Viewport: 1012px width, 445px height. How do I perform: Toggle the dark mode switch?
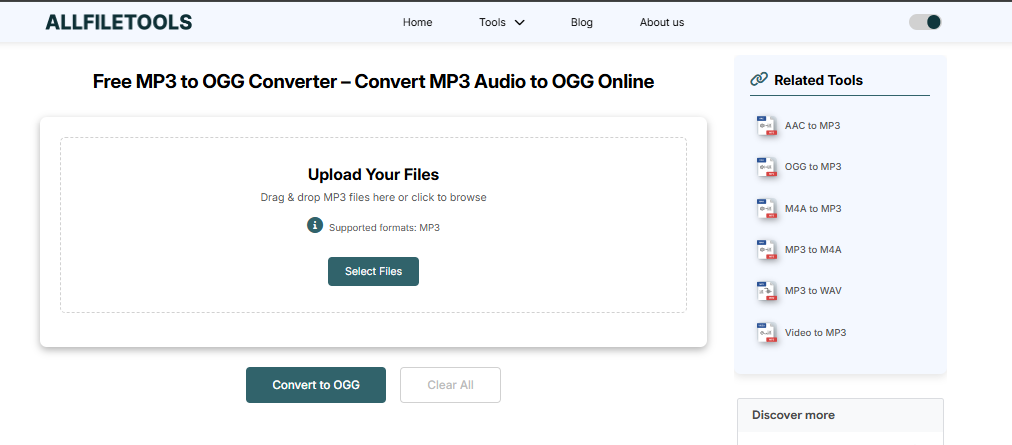pos(925,22)
